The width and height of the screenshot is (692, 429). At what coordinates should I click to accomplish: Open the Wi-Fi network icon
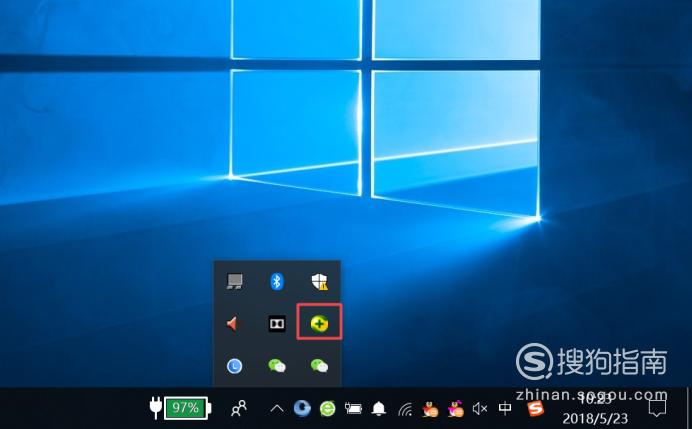coord(405,409)
